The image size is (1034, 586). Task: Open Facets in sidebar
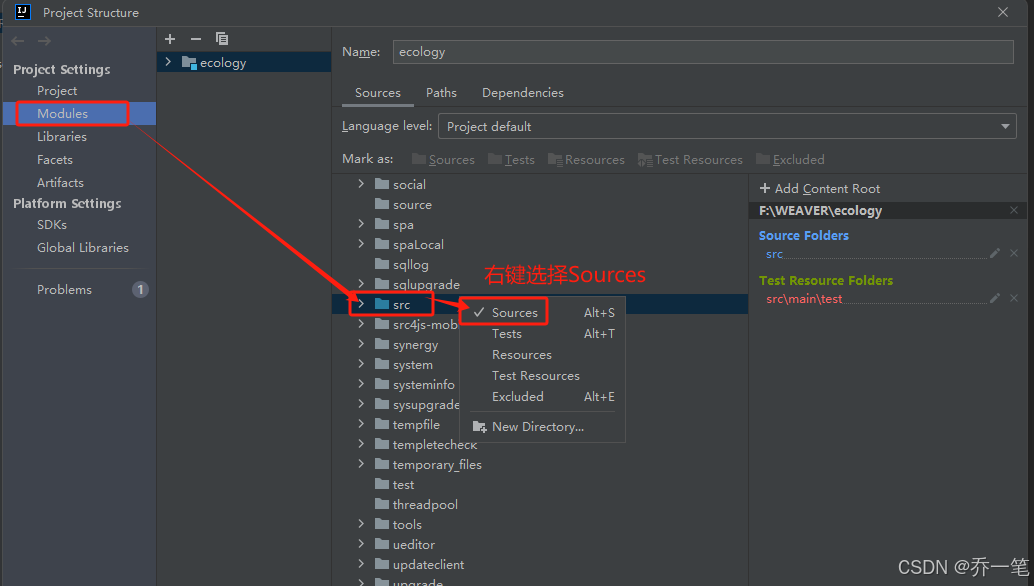point(55,160)
